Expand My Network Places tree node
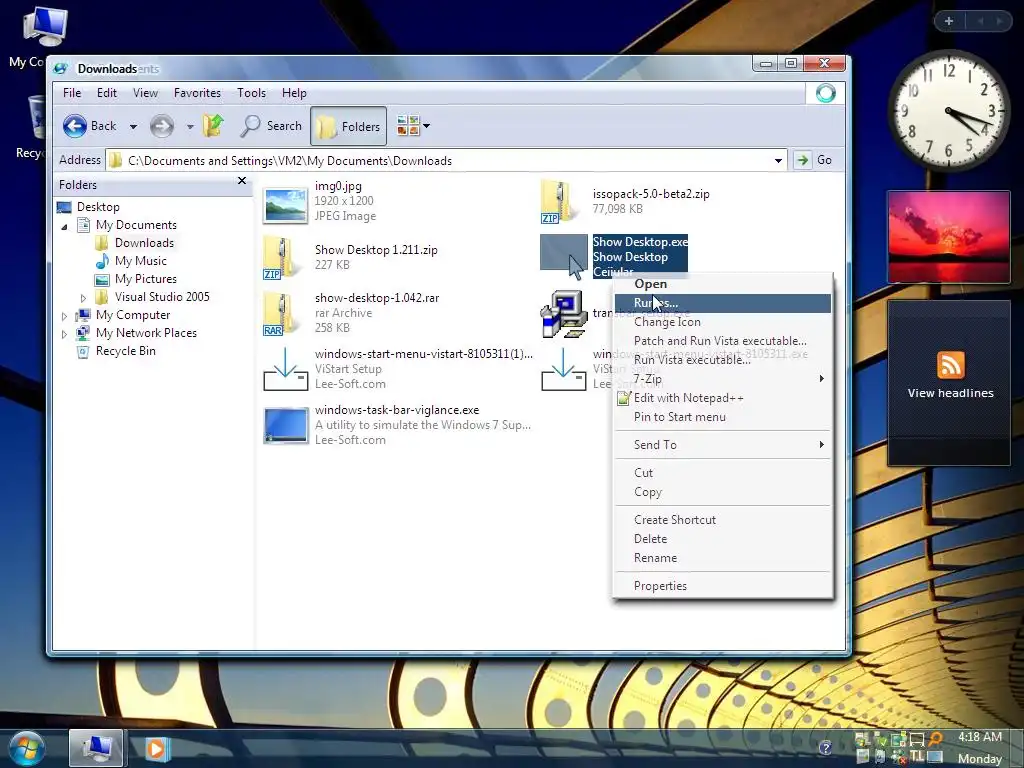This screenshot has height=768, width=1024. pyautogui.click(x=64, y=334)
